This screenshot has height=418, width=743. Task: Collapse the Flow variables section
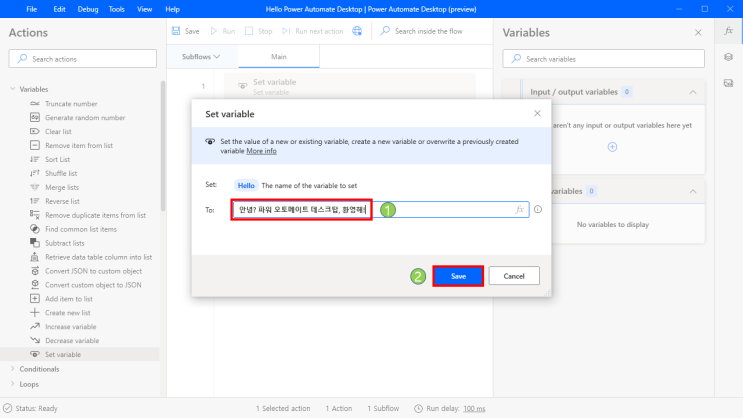693,191
